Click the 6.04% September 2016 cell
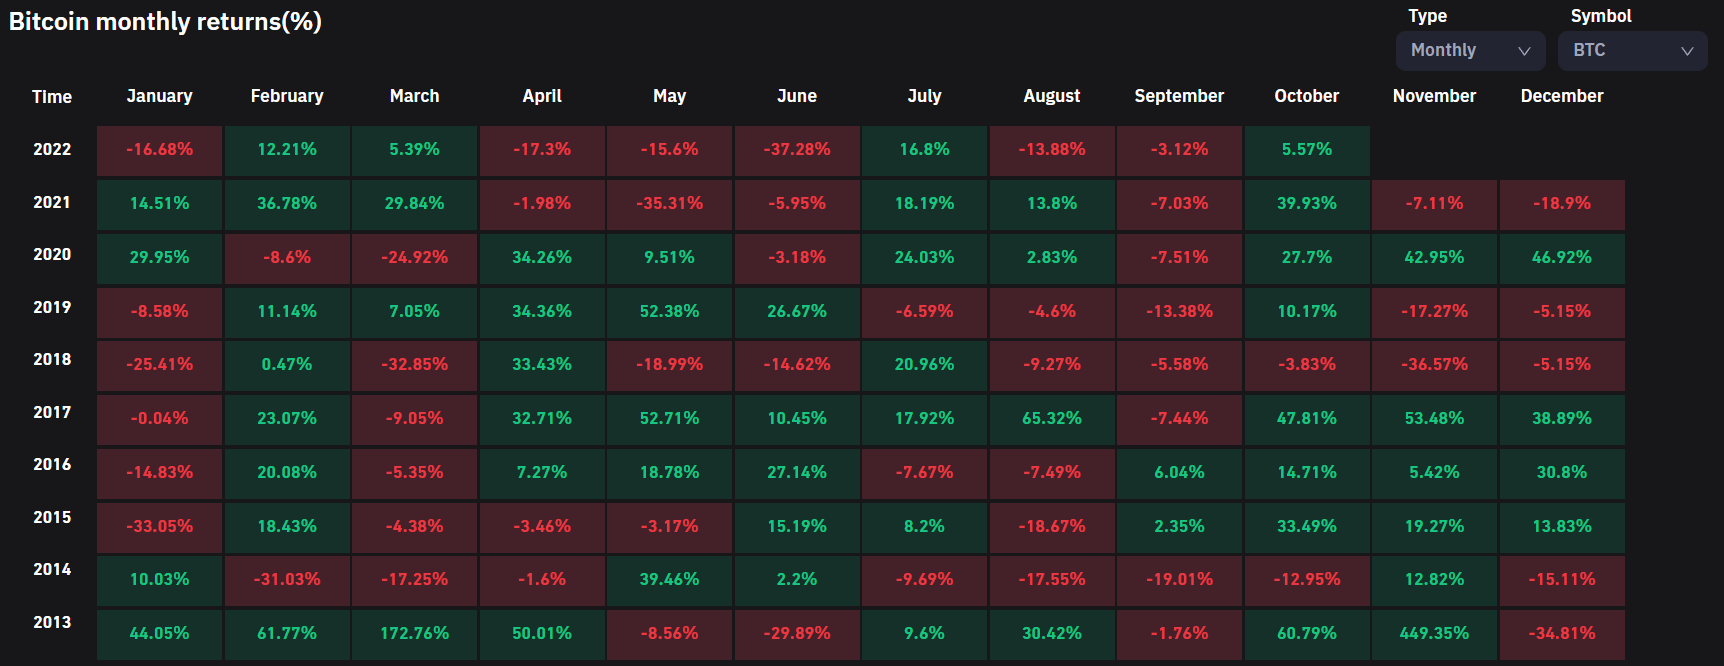1724x666 pixels. 1180,473
